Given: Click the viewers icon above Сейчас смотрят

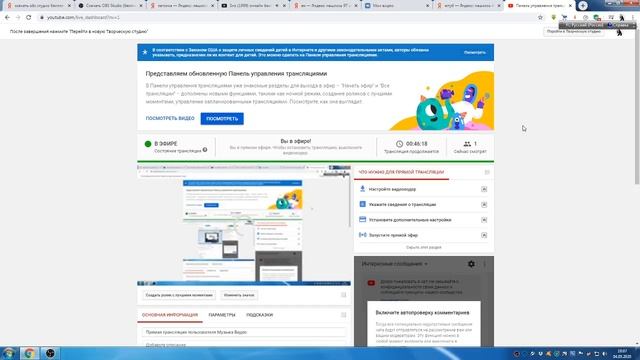Looking at the screenshot, I should pos(467,144).
